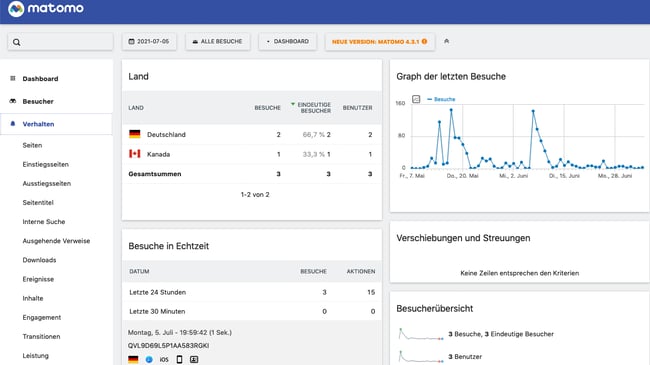
Task: Open Einstiegsseiten report
Action: point(46,164)
